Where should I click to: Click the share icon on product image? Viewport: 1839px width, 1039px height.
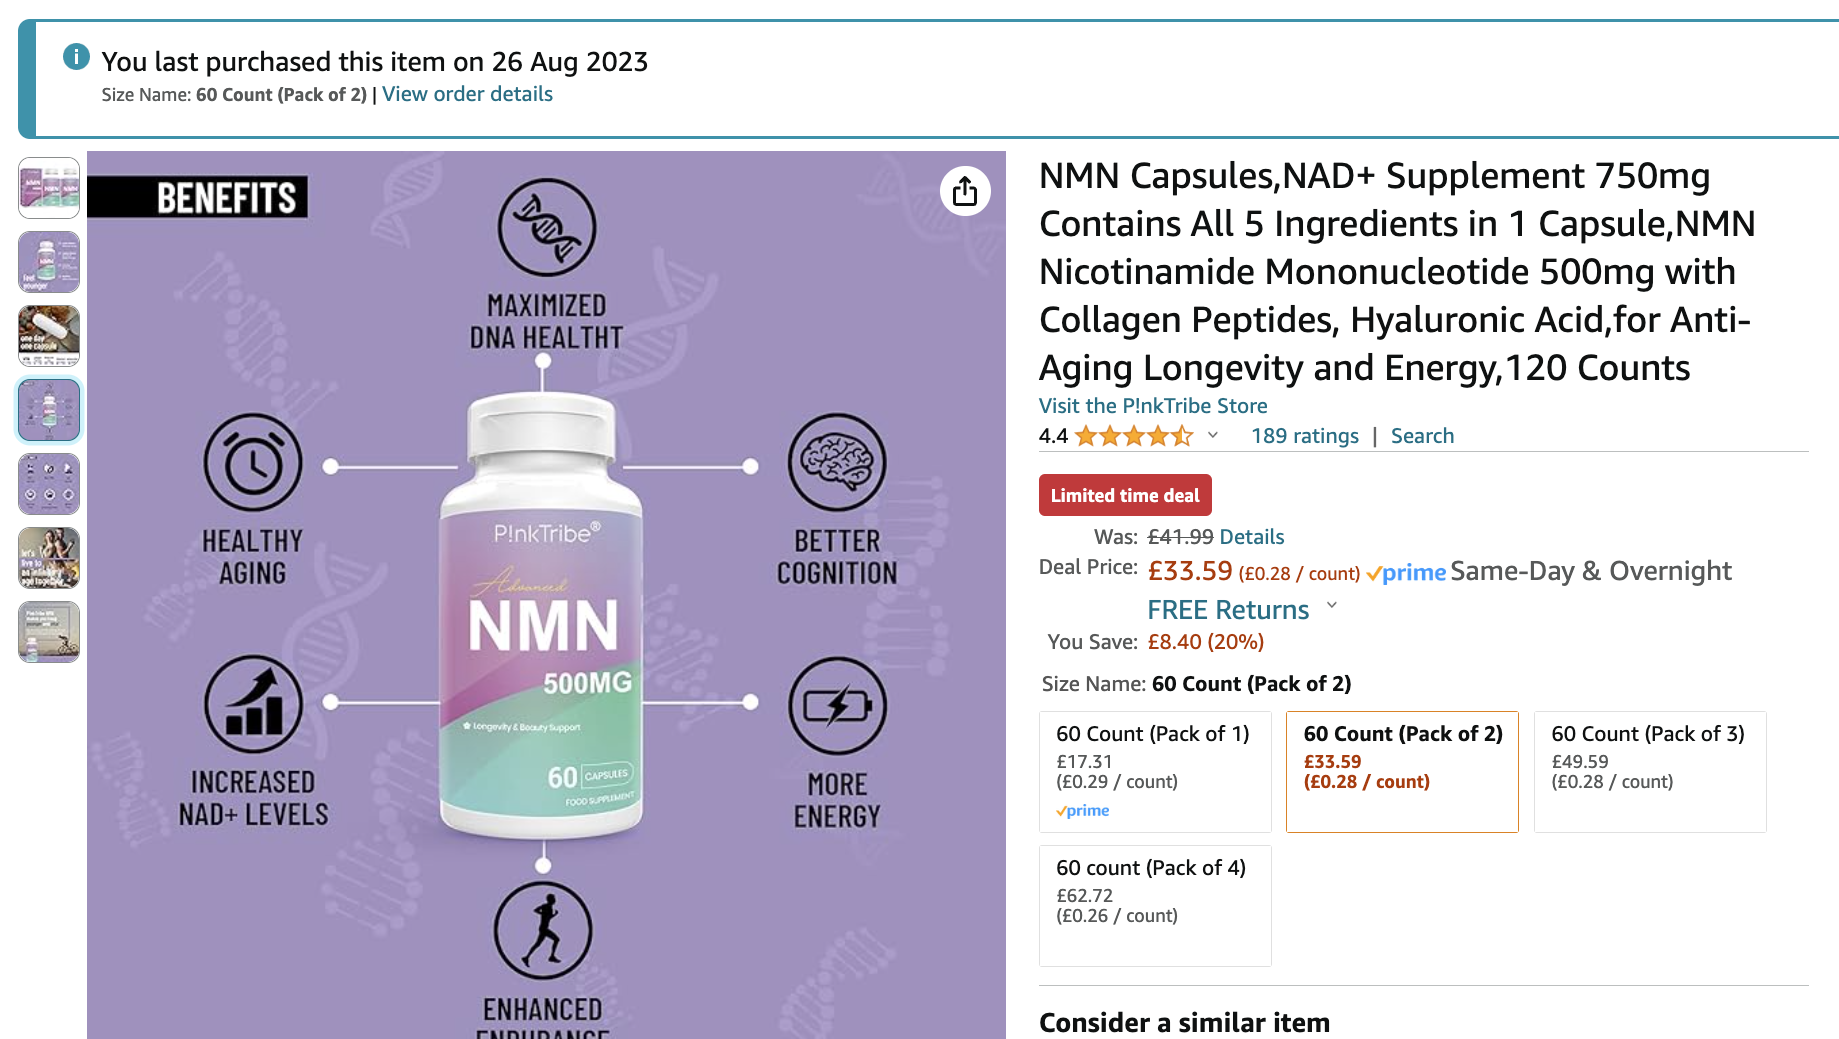tap(964, 191)
